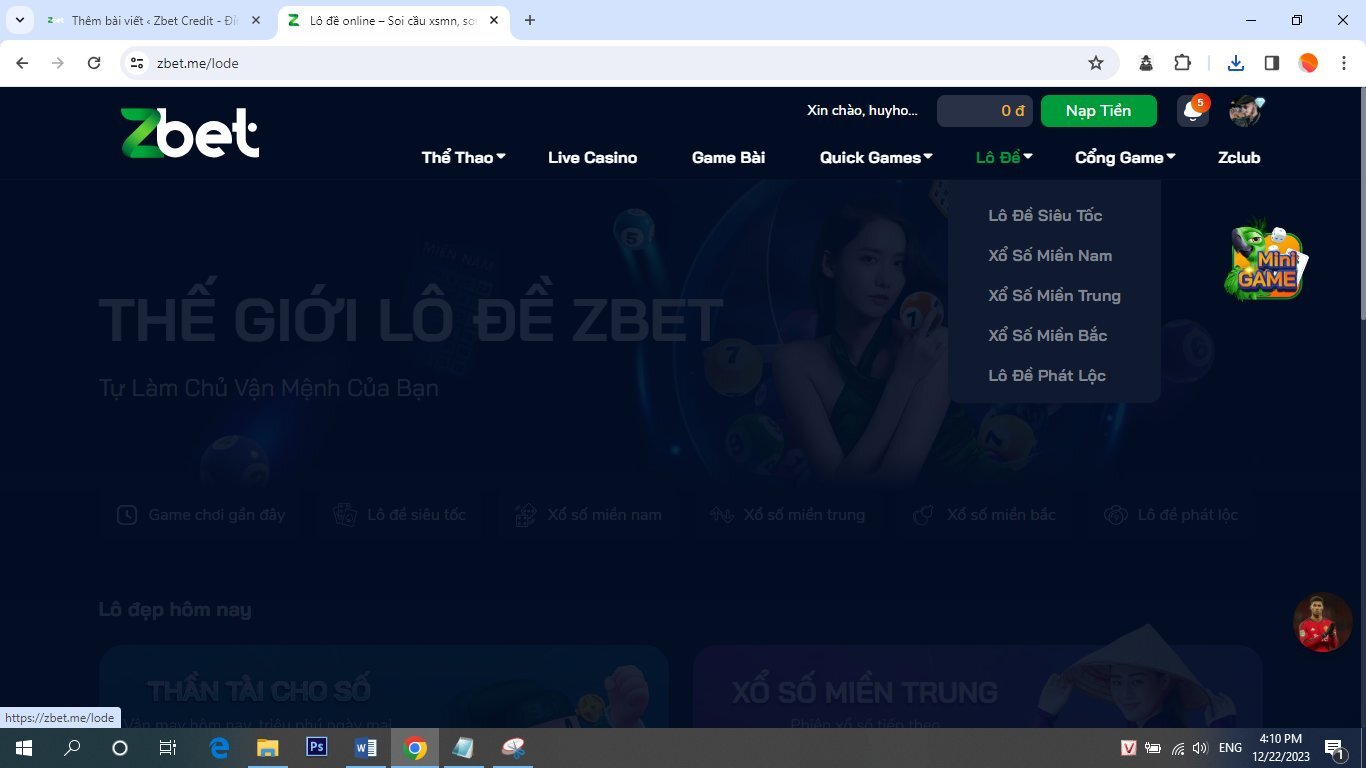Image resolution: width=1366 pixels, height=768 pixels.
Task: Open the notification bell icon
Action: pos(1192,111)
